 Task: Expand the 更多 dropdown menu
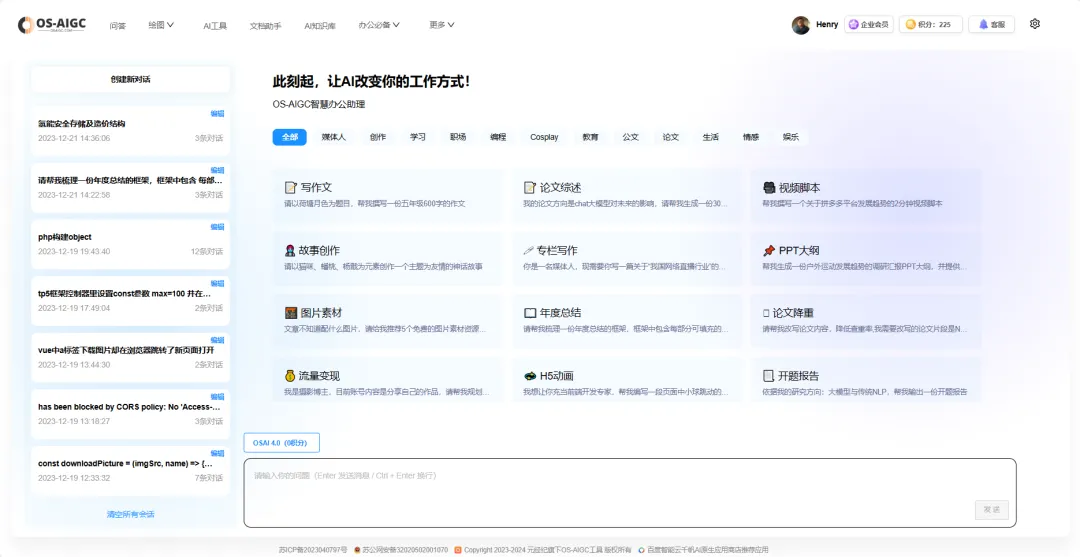coord(442,25)
